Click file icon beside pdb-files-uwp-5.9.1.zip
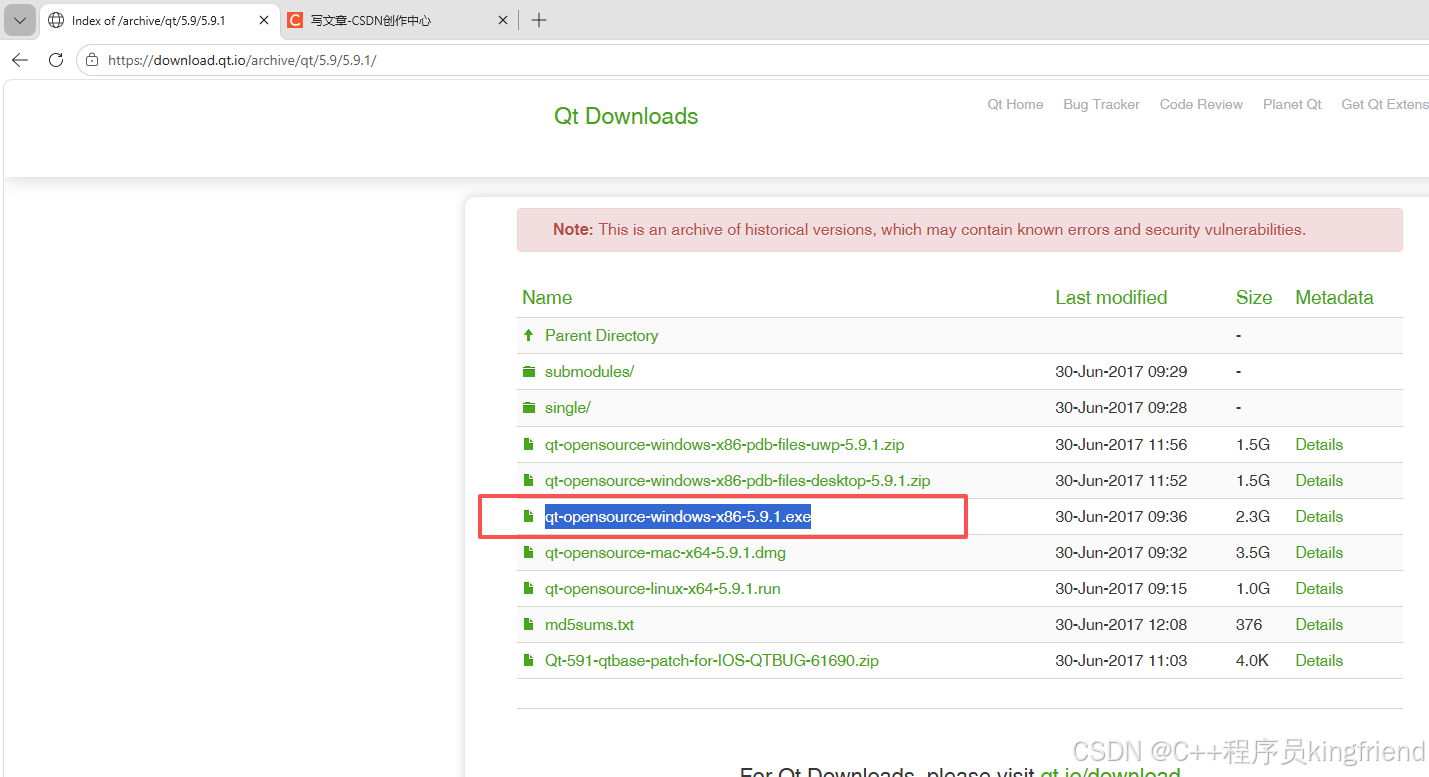Viewport: 1429px width, 777px height. click(x=529, y=444)
